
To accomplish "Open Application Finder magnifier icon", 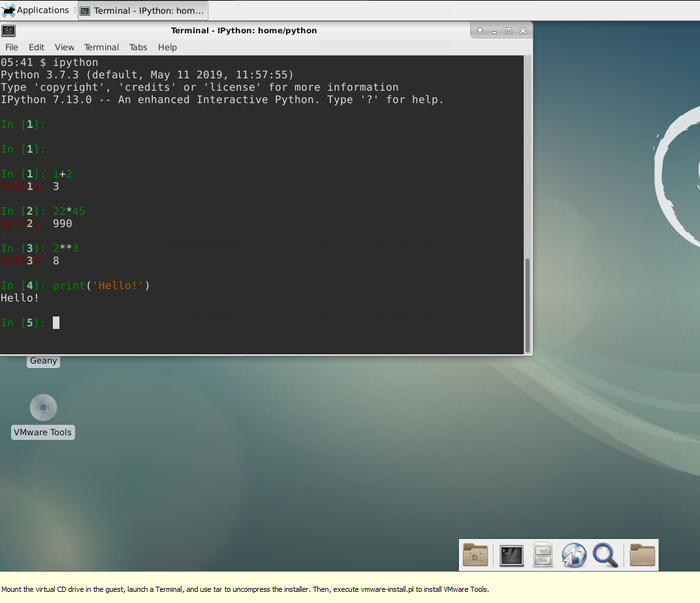I will (x=605, y=555).
